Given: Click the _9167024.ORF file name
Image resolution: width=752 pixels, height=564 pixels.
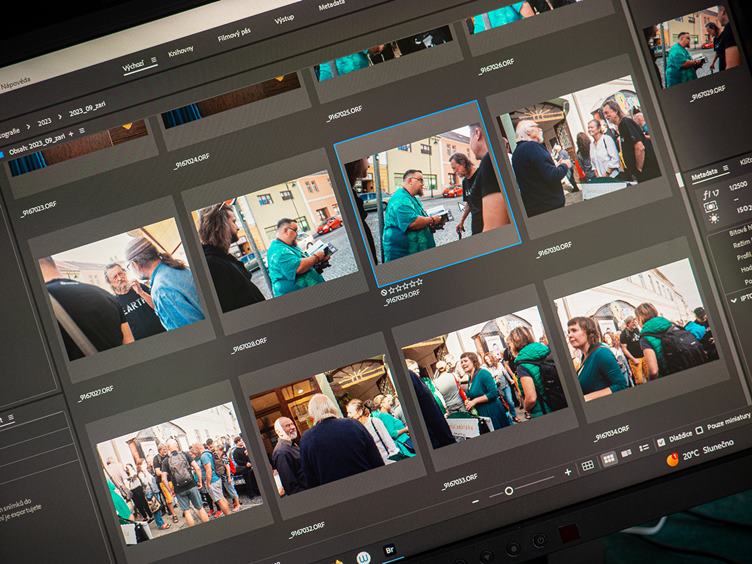Looking at the screenshot, I should (191, 162).
